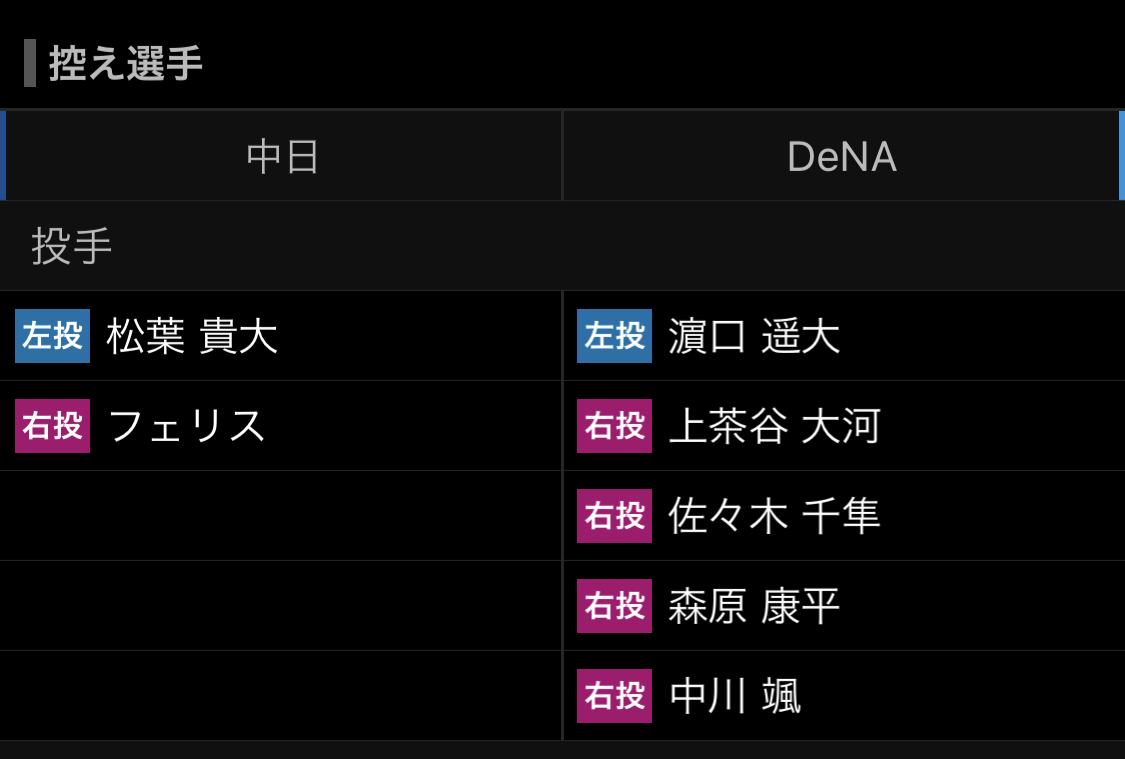Select the 右投 badge beside 上茶谷 大河
Screen dimensions: 1125x759
pos(614,426)
